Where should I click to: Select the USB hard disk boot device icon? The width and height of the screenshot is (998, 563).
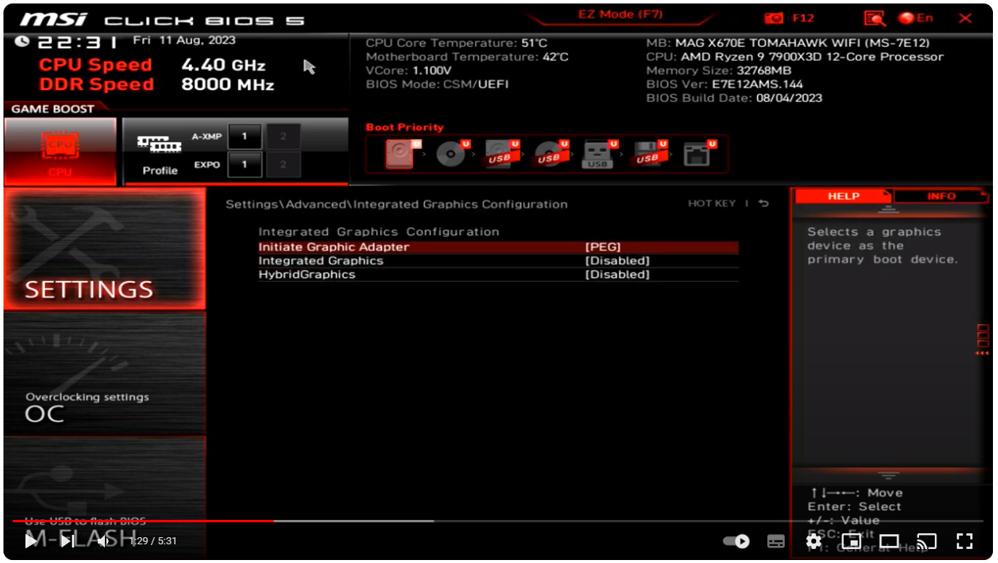[502, 153]
